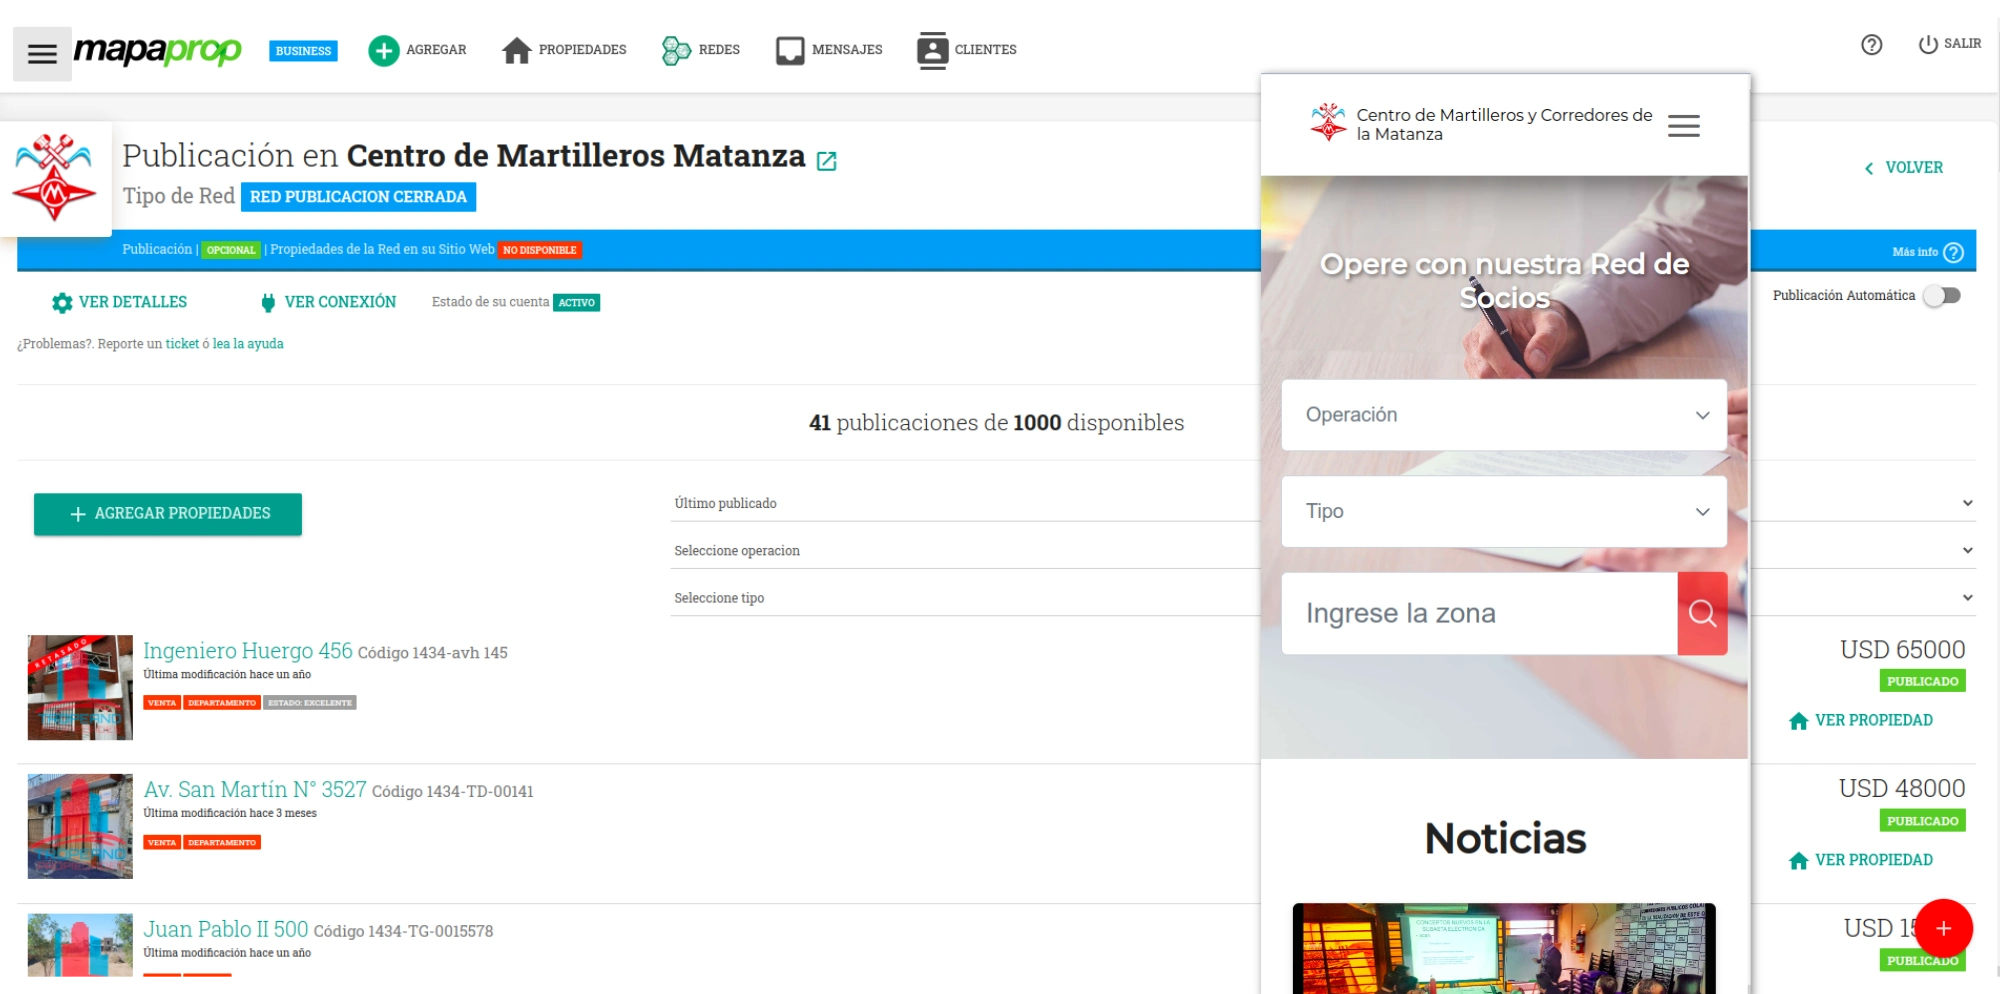Click the Av. San Martín property thumbnail
2000x994 pixels.
[80, 826]
